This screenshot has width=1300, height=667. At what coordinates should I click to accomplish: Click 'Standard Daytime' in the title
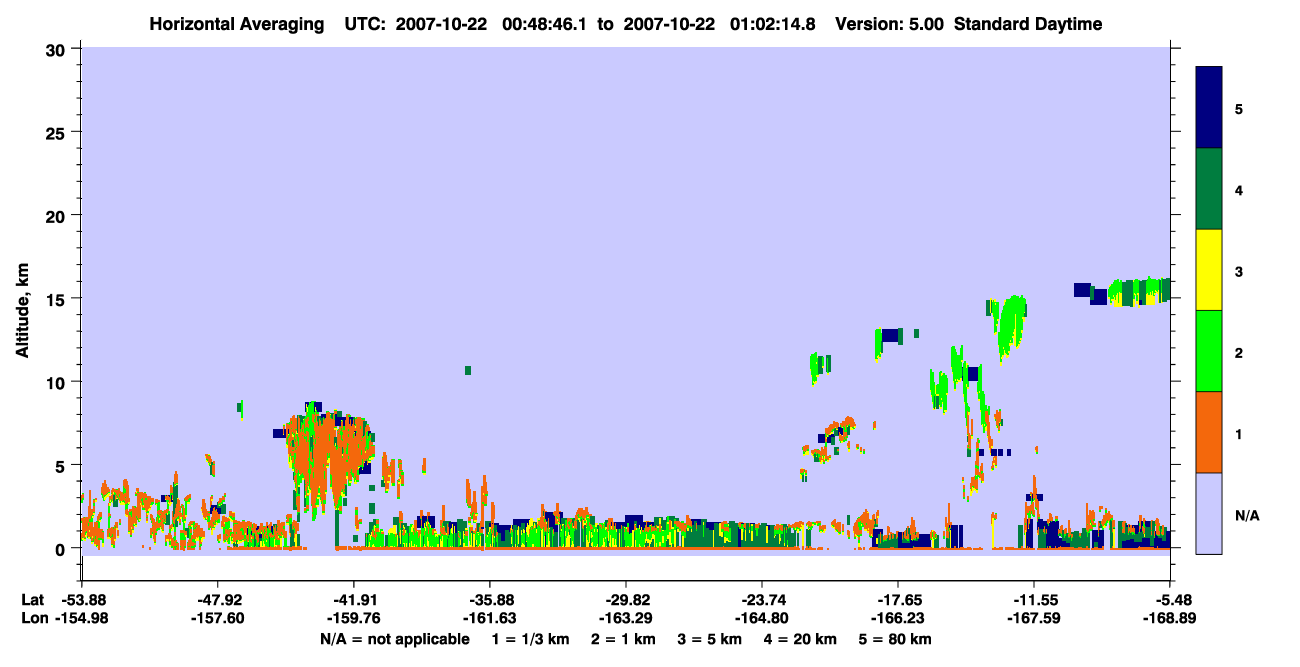(x=1028, y=24)
